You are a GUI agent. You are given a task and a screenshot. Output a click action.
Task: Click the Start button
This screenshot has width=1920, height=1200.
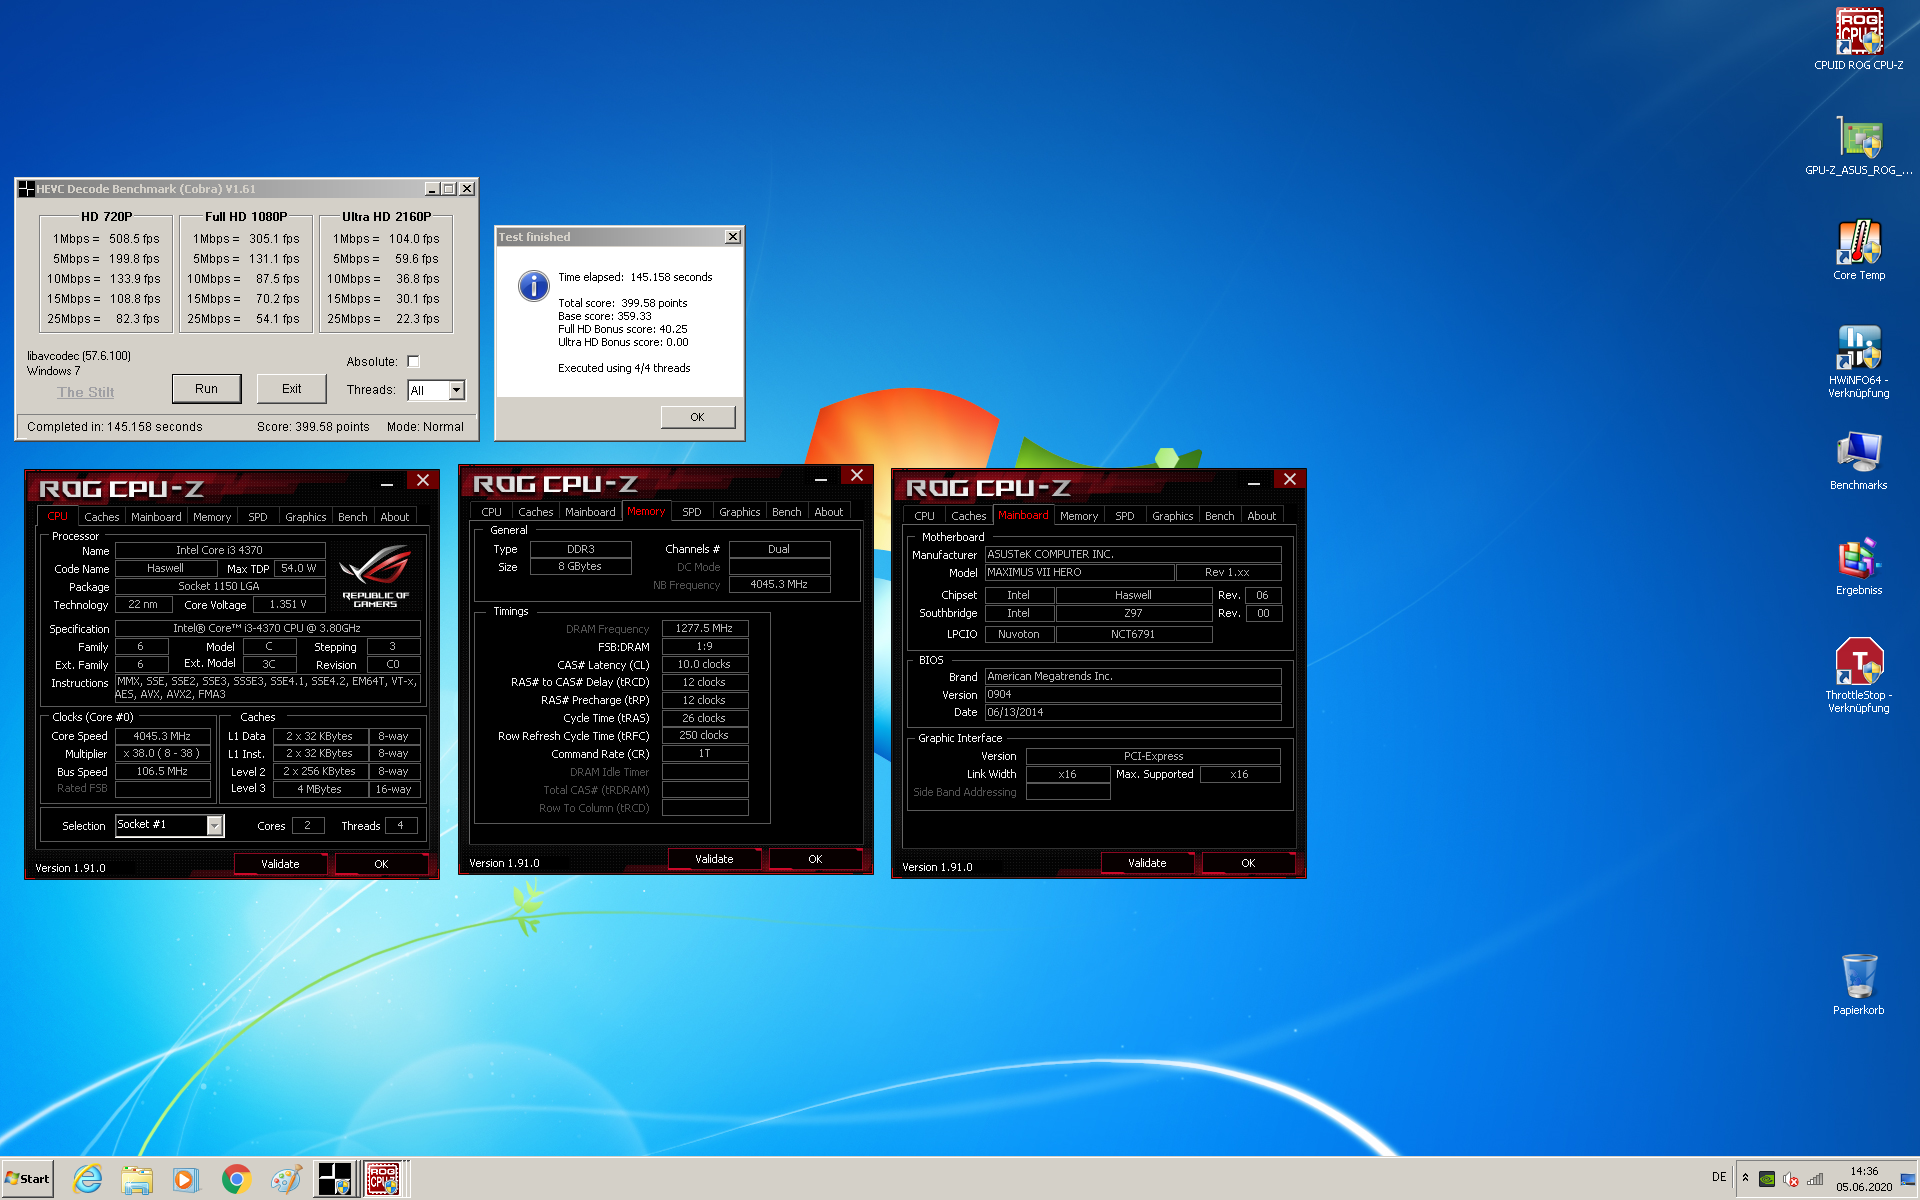(x=28, y=1179)
